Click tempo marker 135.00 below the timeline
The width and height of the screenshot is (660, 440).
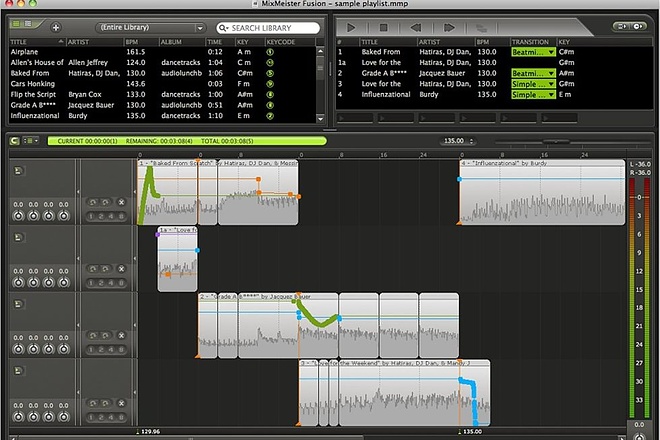coord(470,431)
